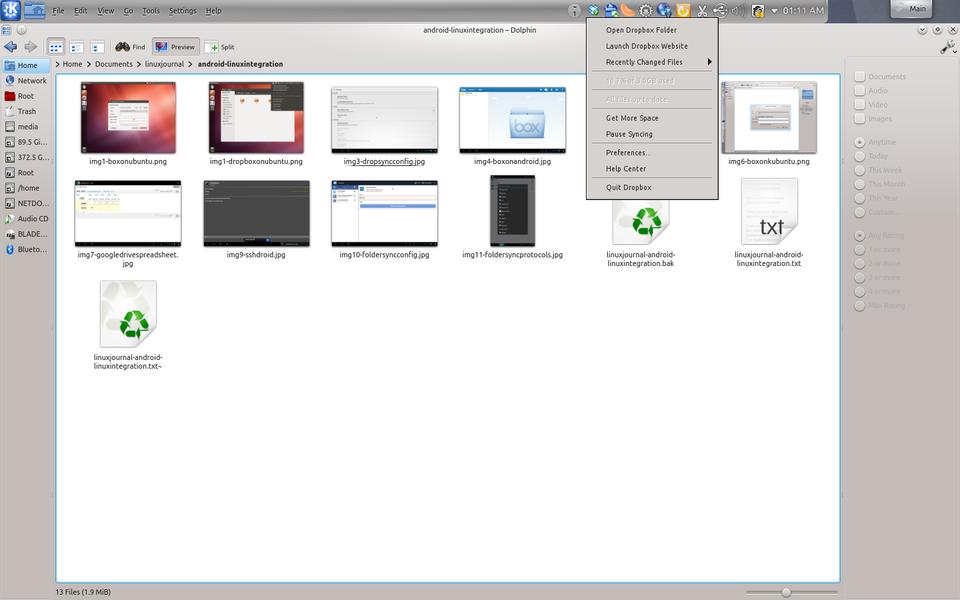The width and height of the screenshot is (960, 600).
Task: Enable the Images filter checkbox
Action: 860,119
